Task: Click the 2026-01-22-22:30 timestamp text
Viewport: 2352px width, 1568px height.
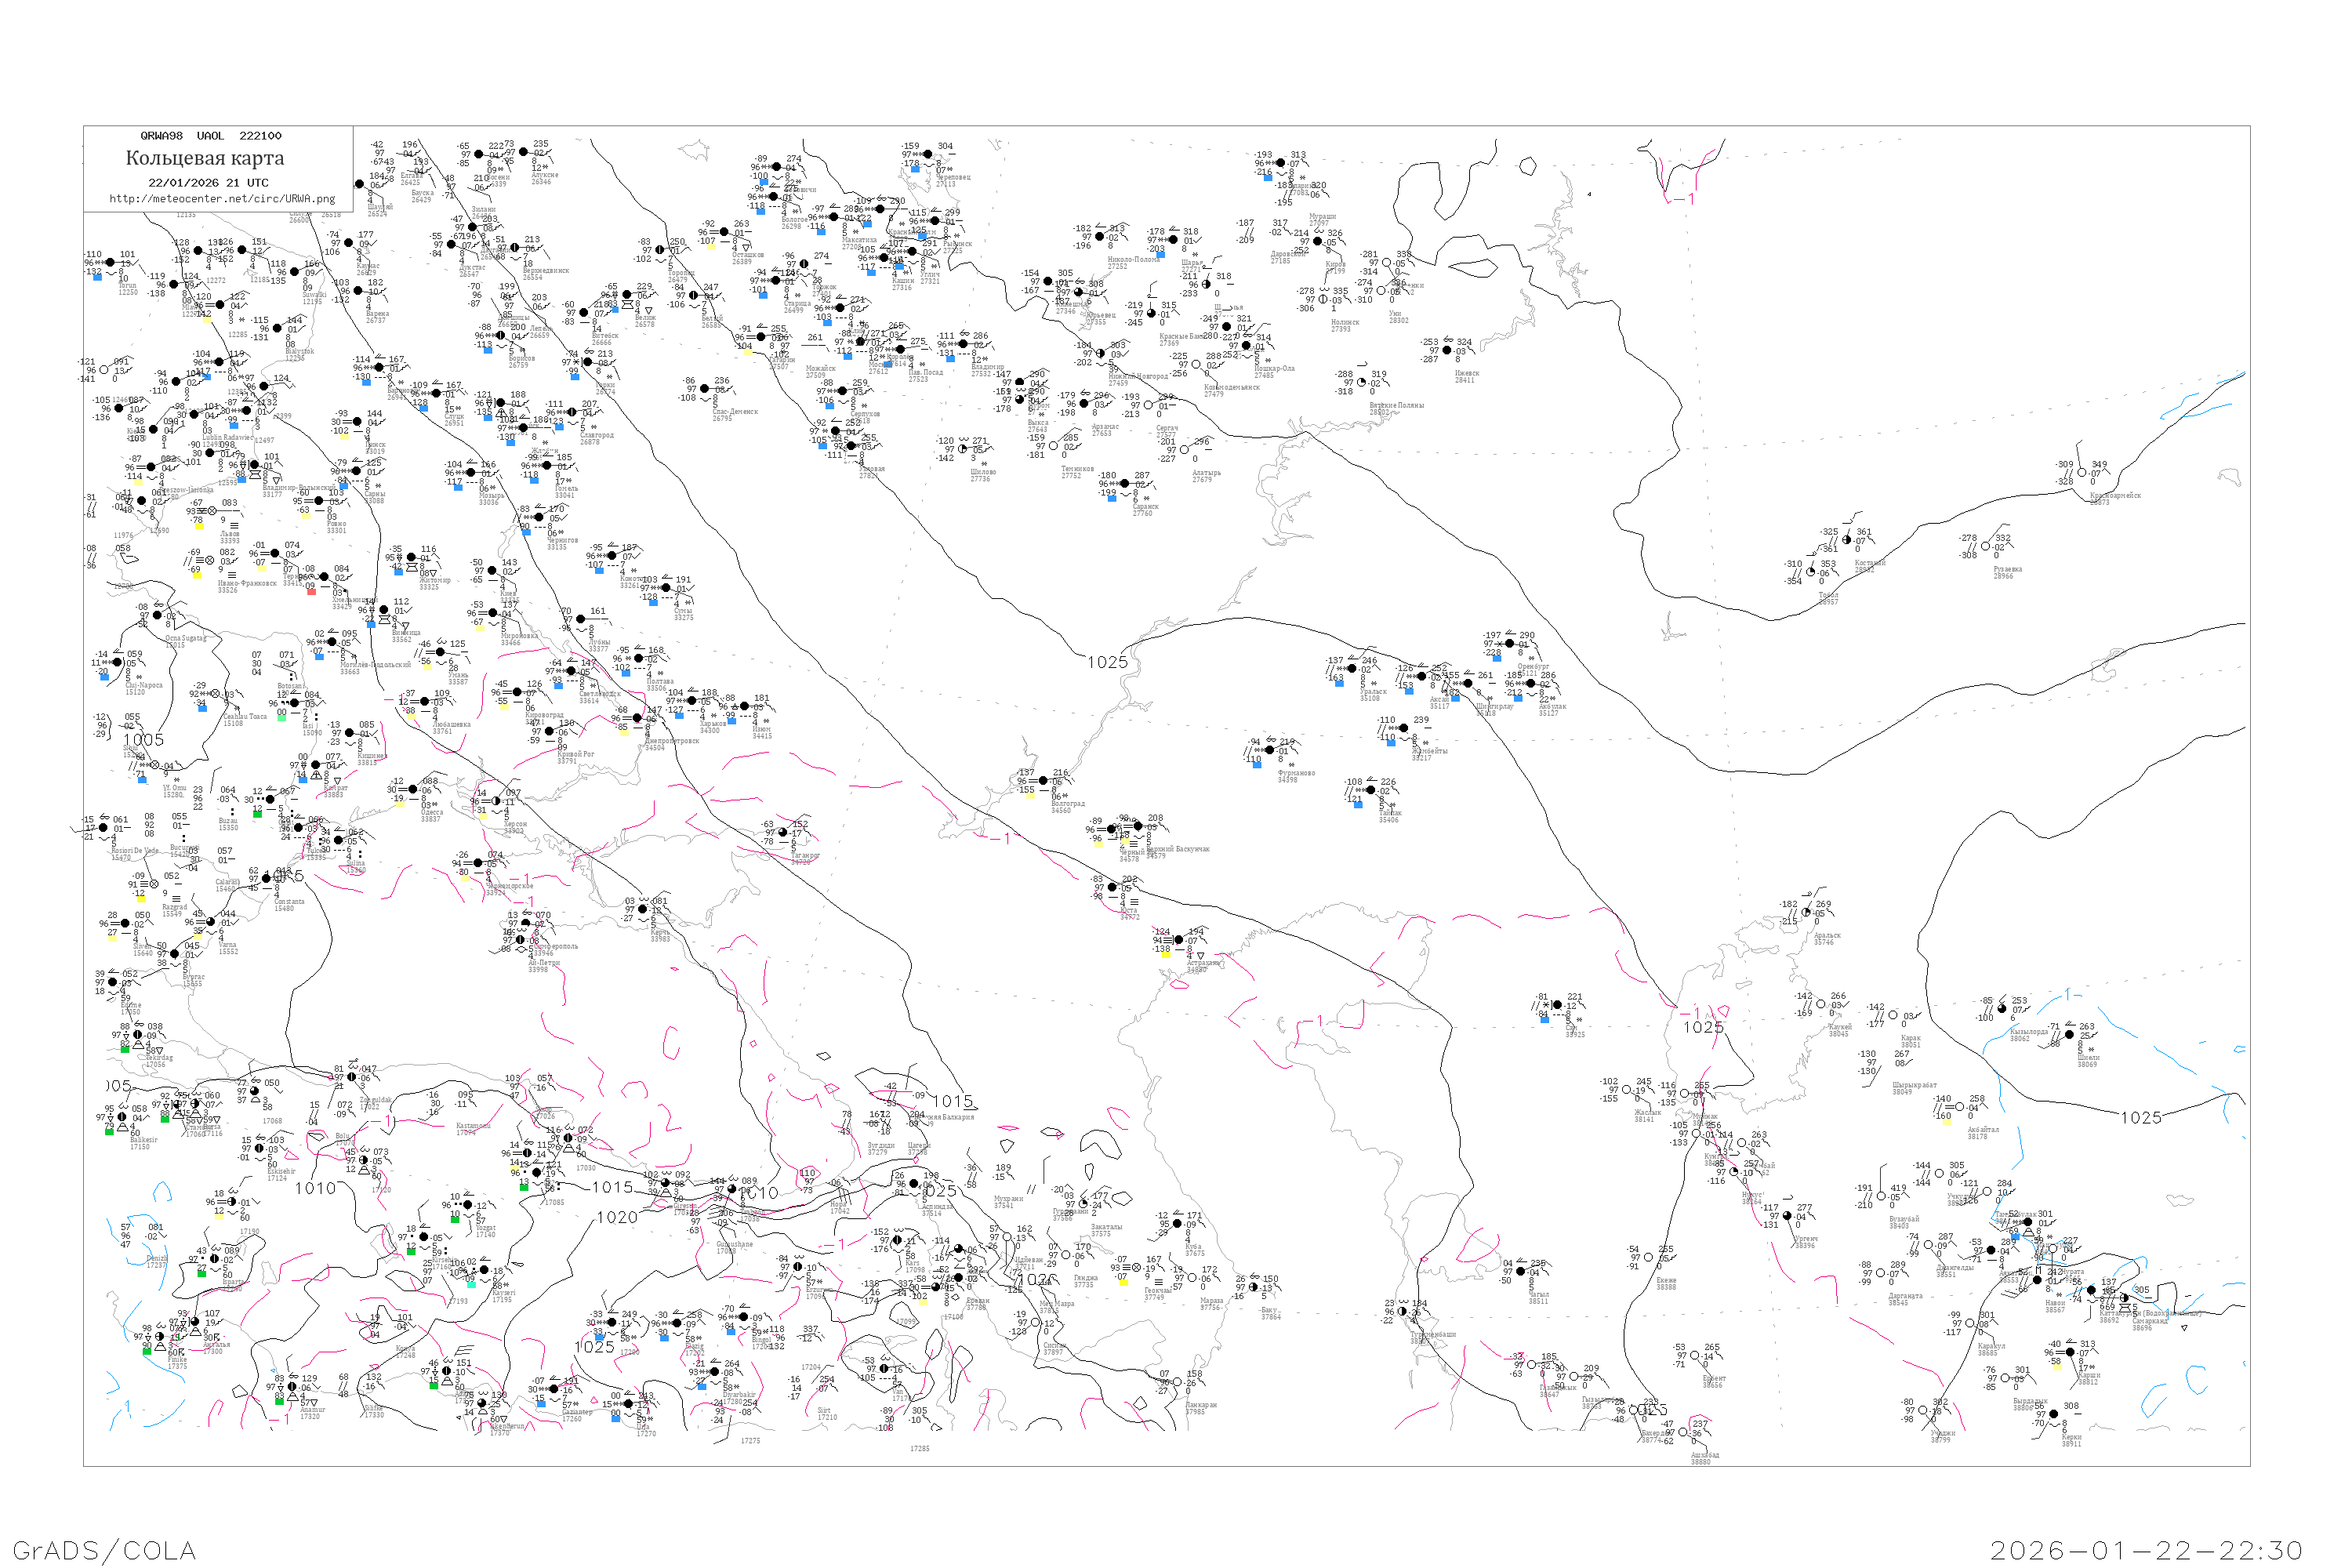Action: (2145, 1550)
